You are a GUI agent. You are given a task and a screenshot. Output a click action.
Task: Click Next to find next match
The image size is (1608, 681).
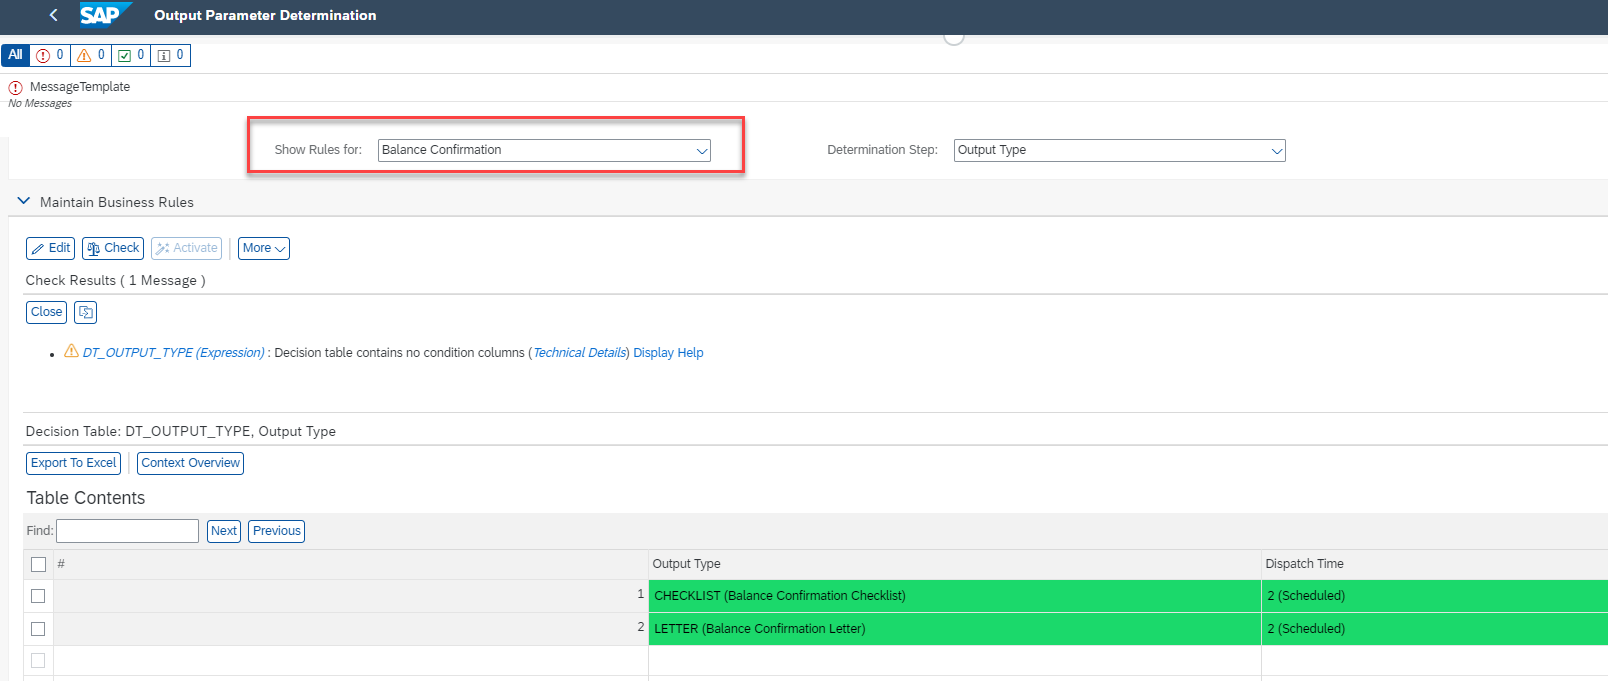point(224,531)
